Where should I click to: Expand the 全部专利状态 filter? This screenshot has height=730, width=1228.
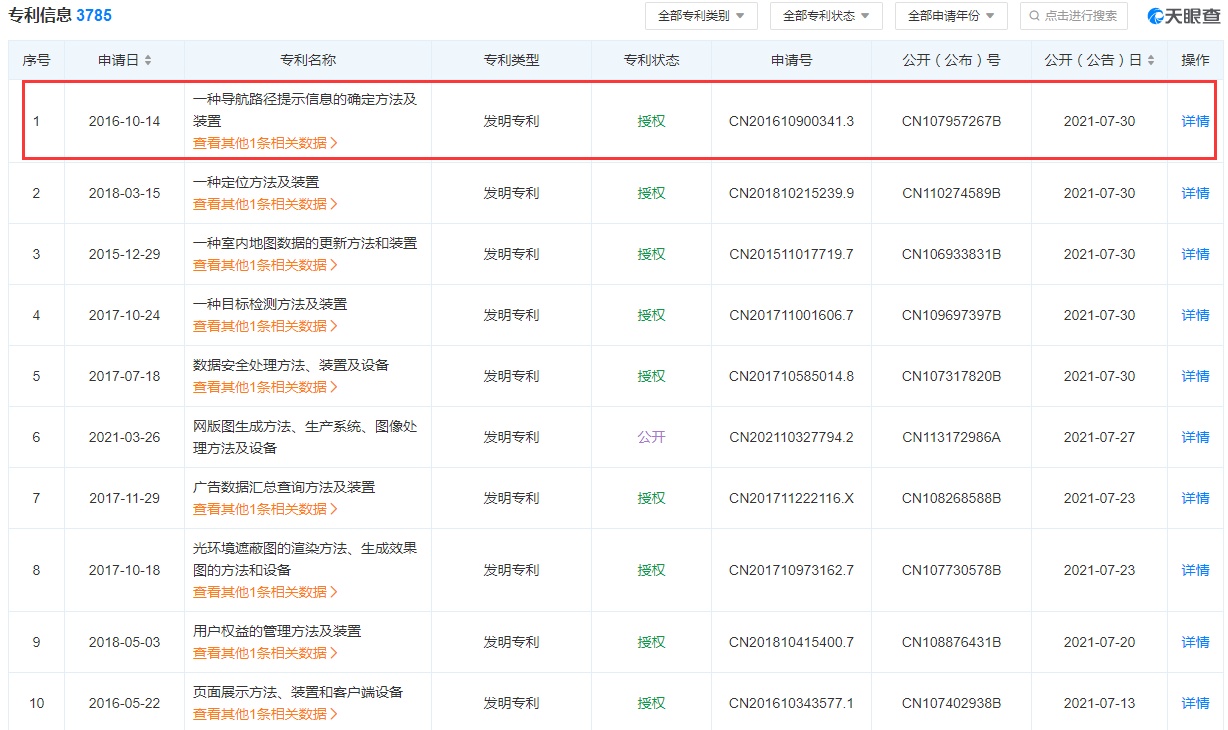825,16
